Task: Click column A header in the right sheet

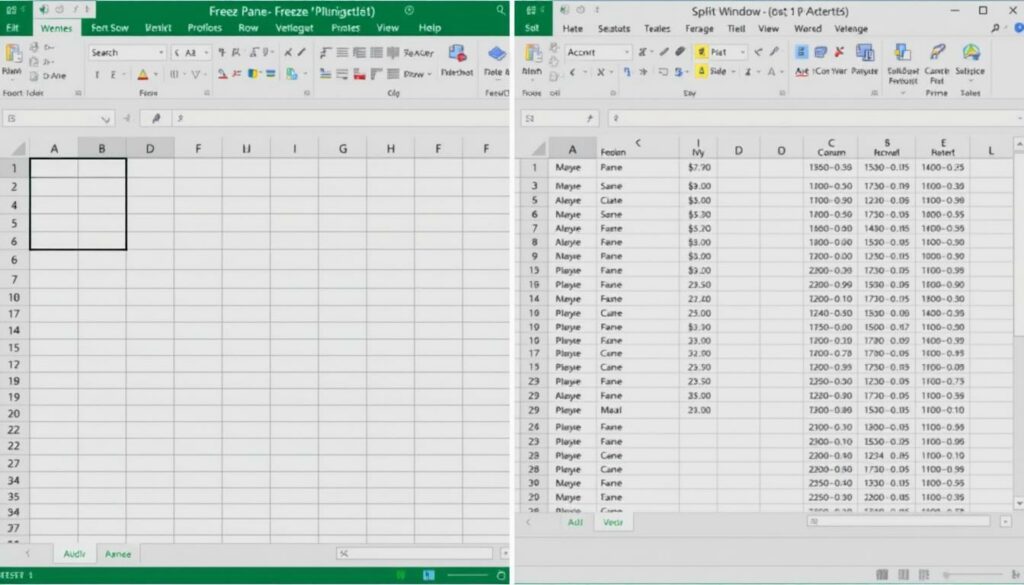Action: pyautogui.click(x=572, y=150)
